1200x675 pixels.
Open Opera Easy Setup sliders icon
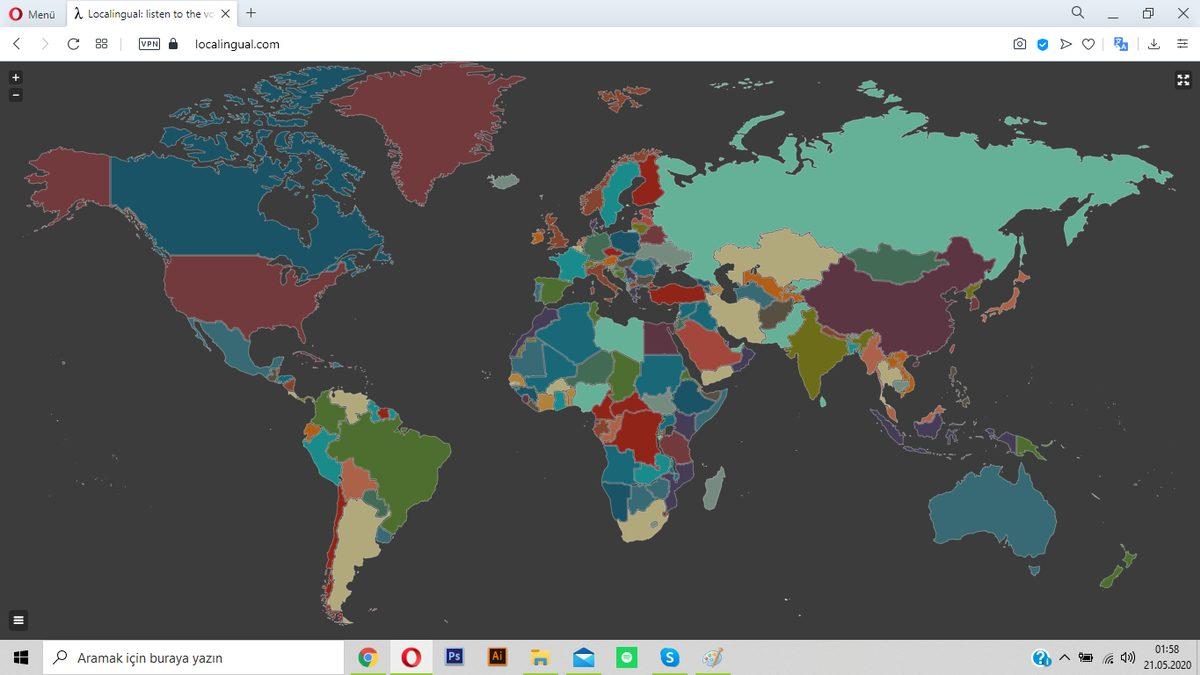pos(1182,44)
